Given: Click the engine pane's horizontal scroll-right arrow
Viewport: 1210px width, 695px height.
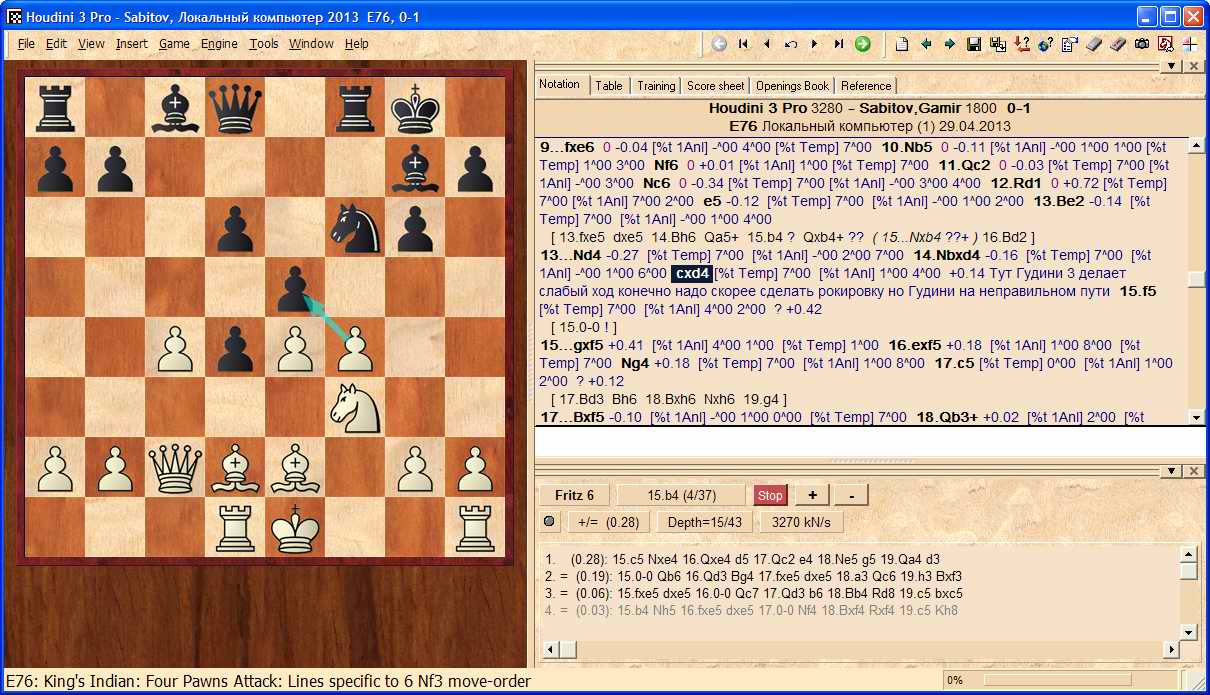Looking at the screenshot, I should (1172, 650).
